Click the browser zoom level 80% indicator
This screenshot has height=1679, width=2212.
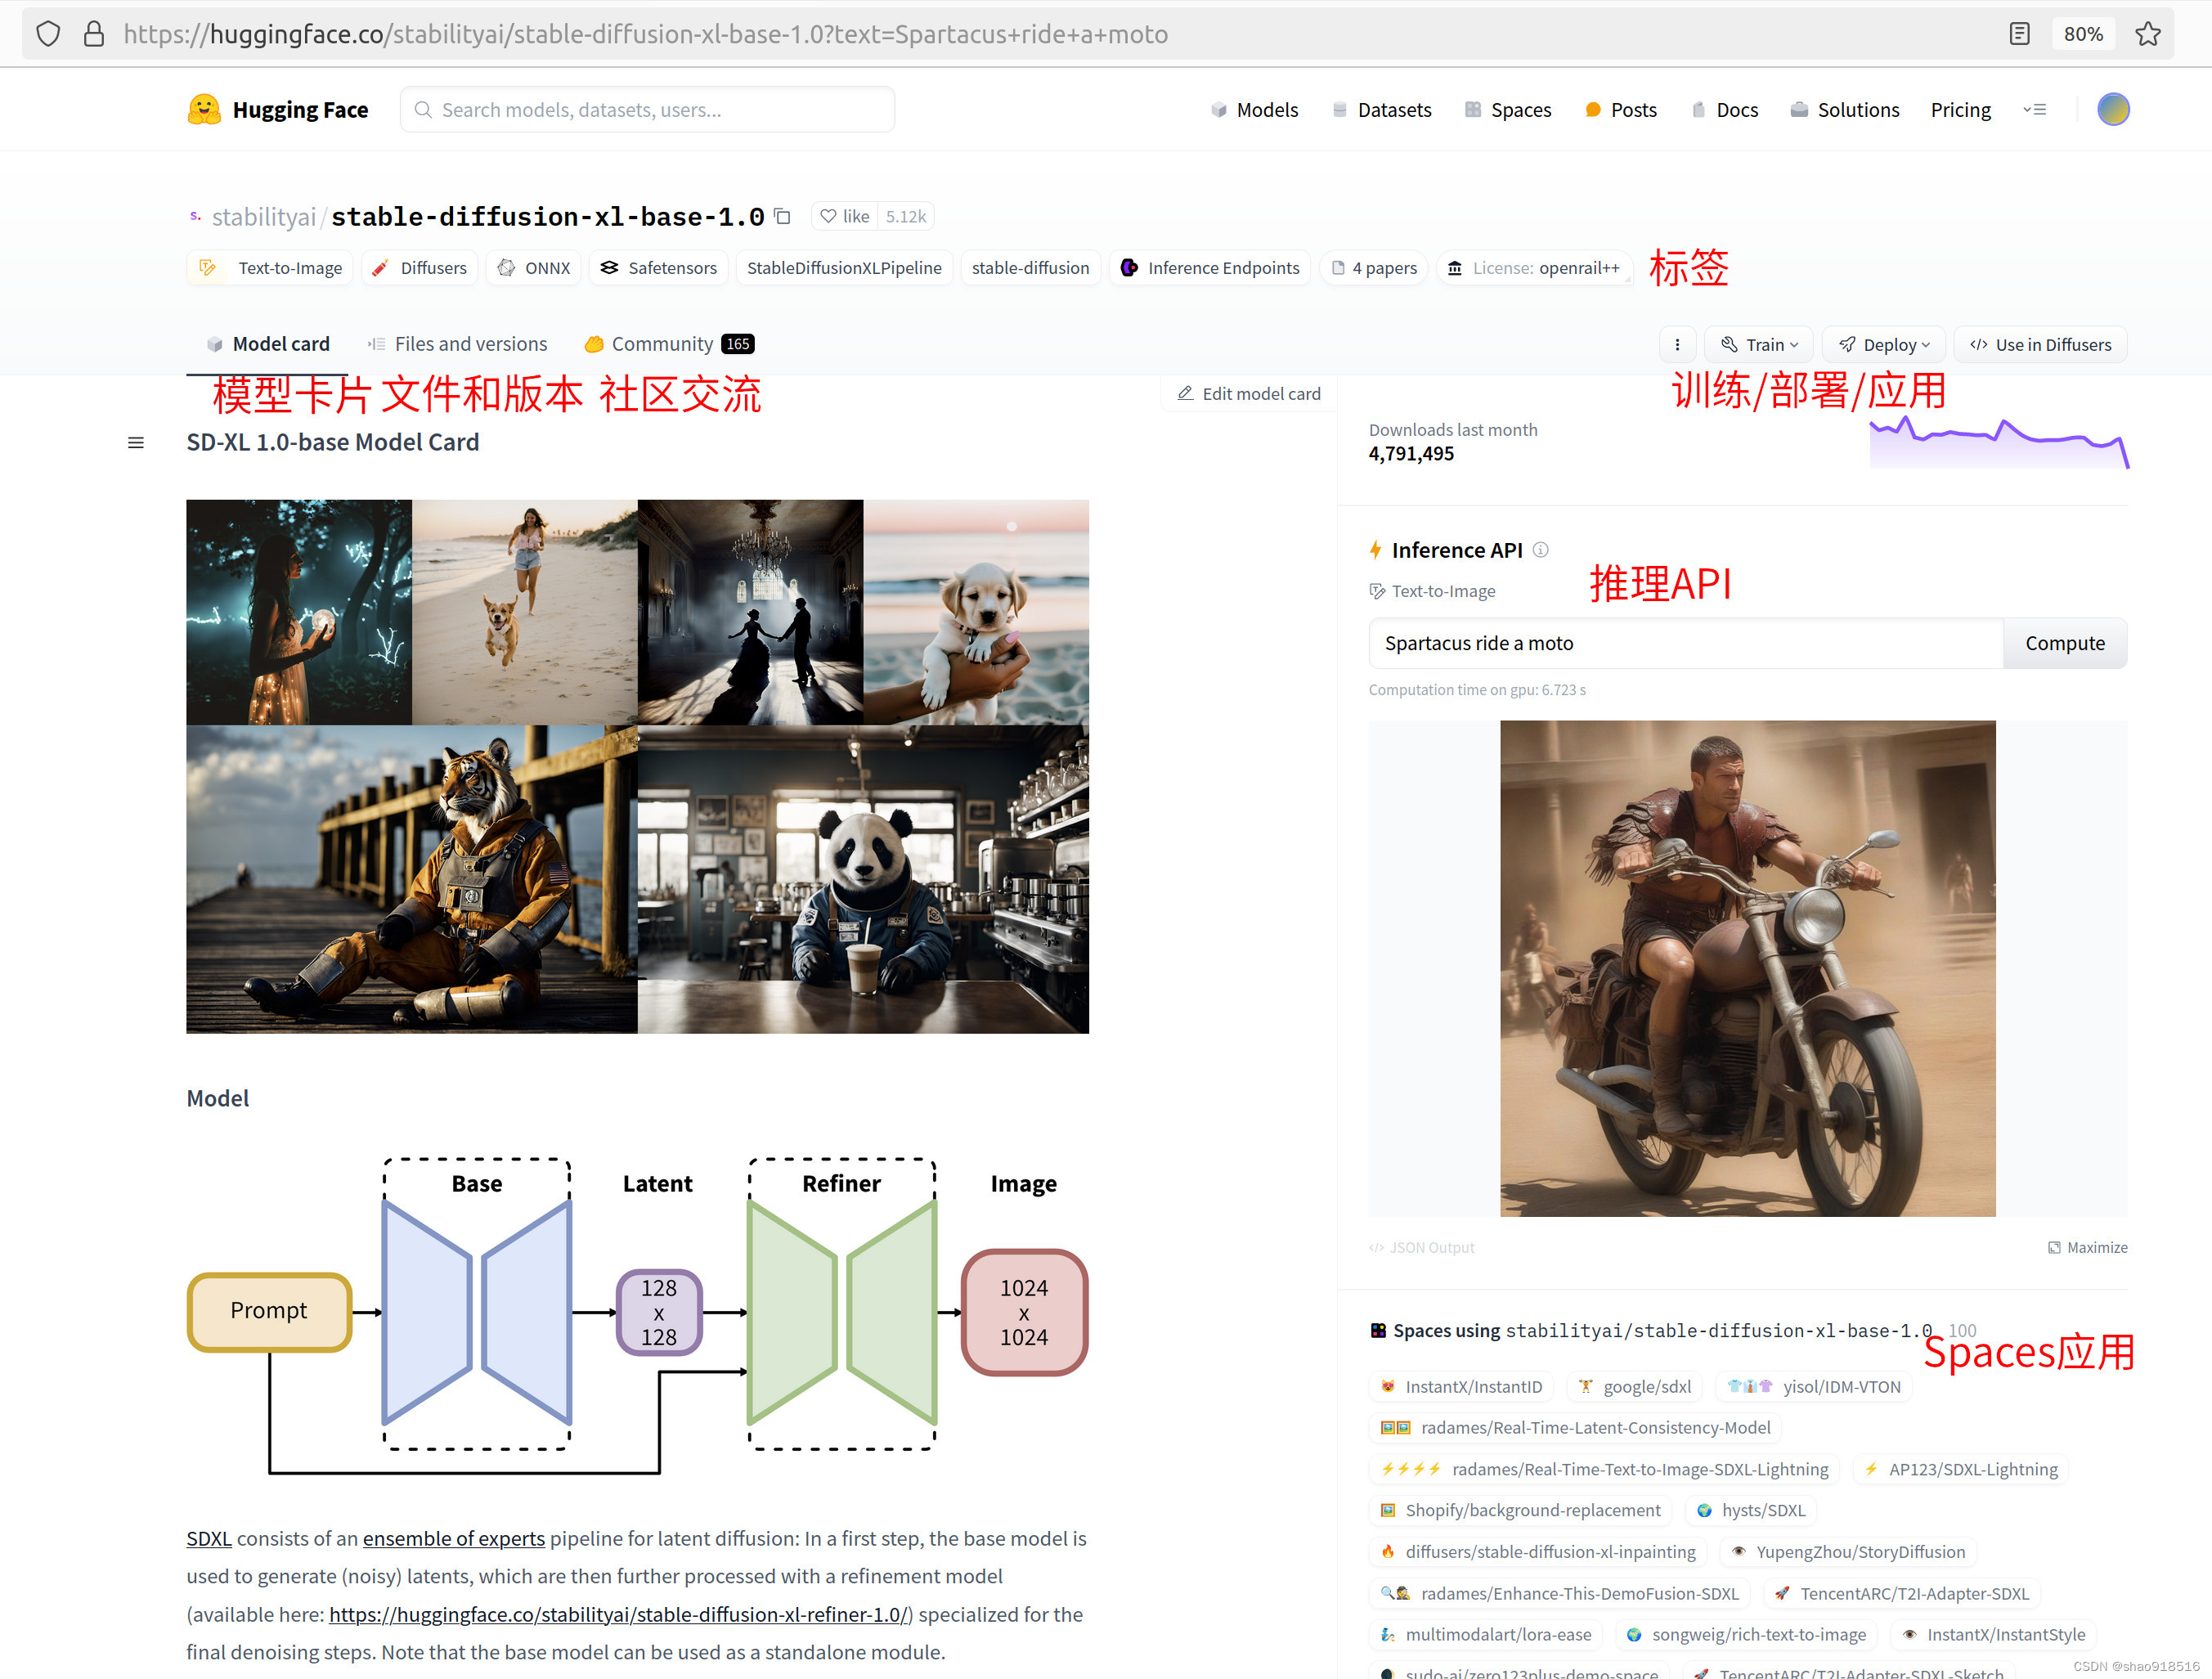[2083, 34]
